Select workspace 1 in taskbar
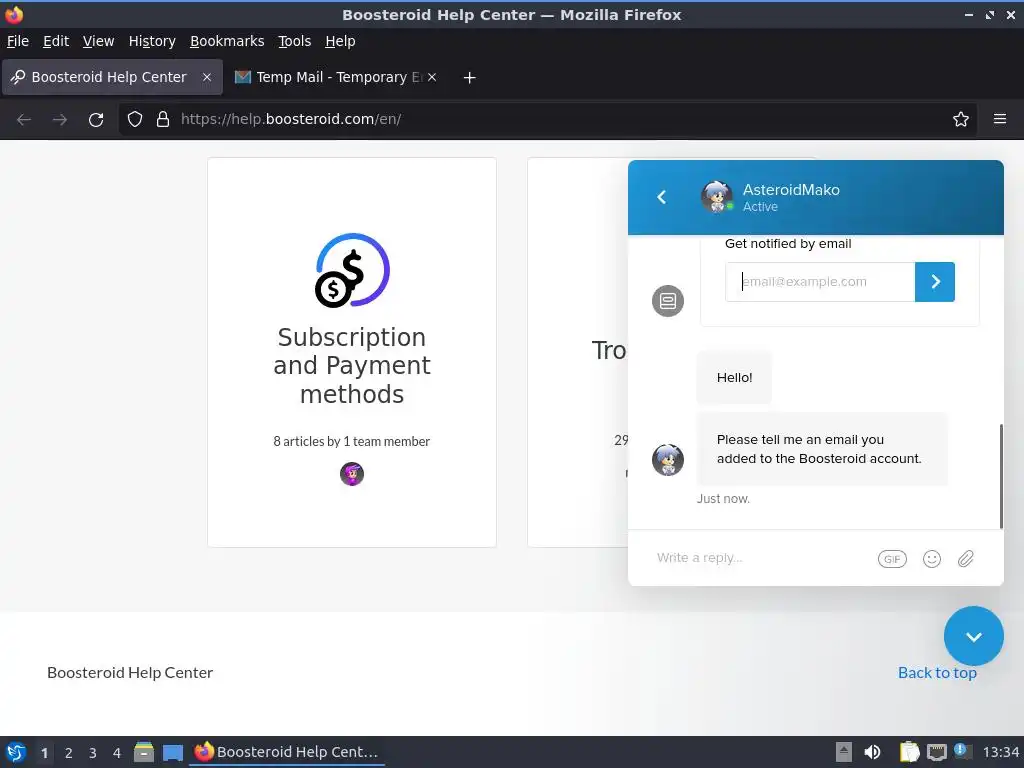Screen dimensions: 1024x768 (44, 753)
